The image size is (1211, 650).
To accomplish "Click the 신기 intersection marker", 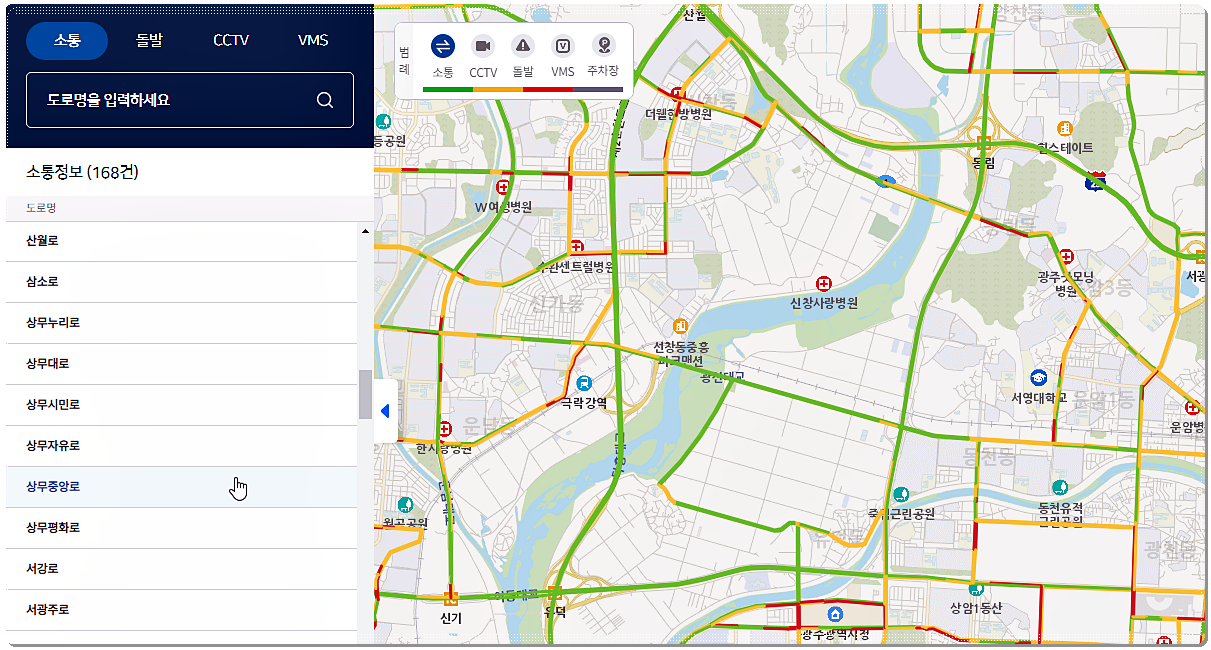I will pos(451,599).
